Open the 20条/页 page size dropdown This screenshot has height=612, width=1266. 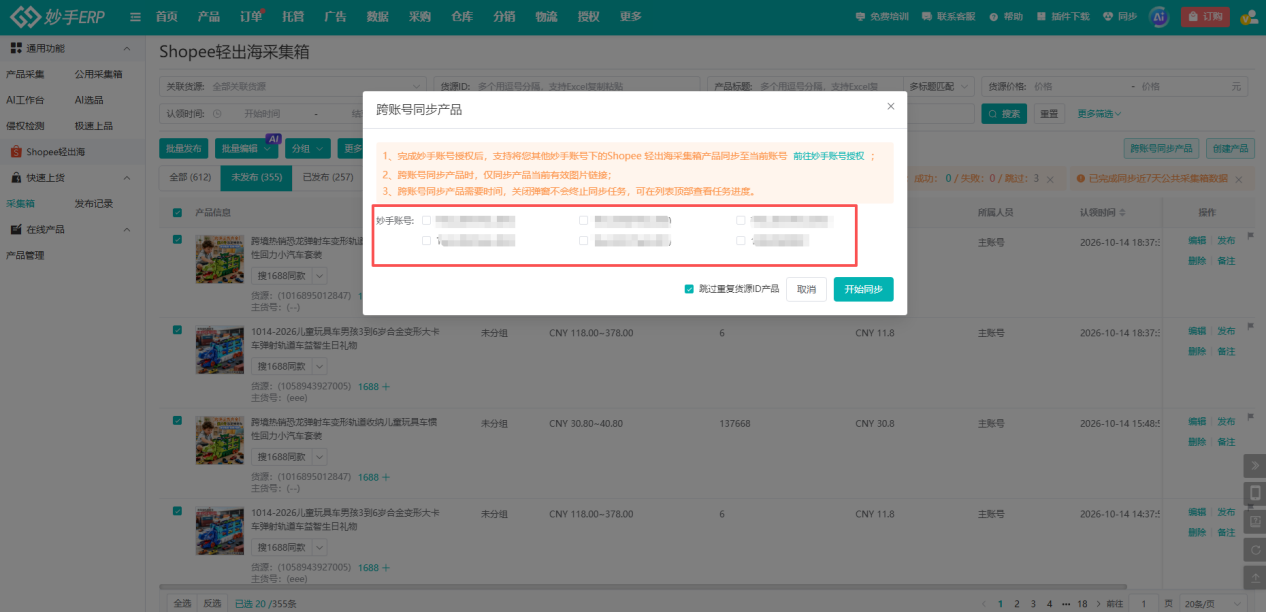1214,604
